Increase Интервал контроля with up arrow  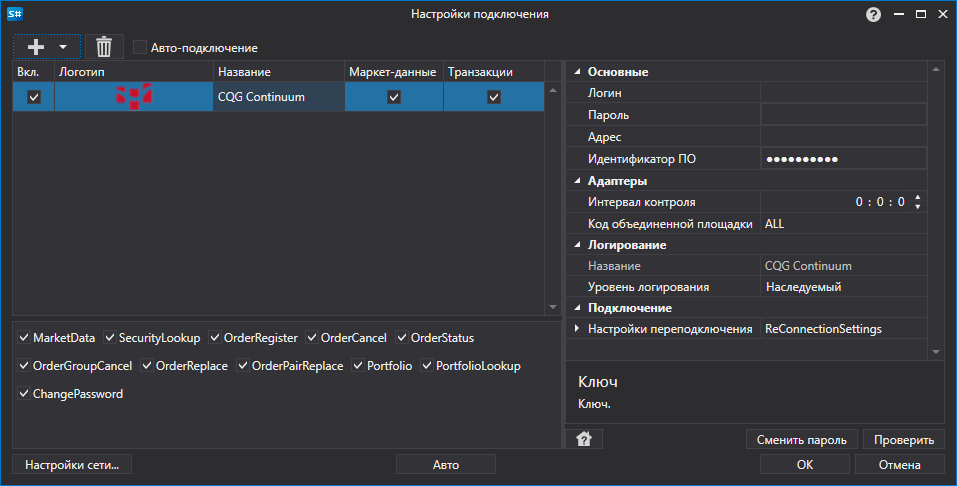click(x=918, y=197)
